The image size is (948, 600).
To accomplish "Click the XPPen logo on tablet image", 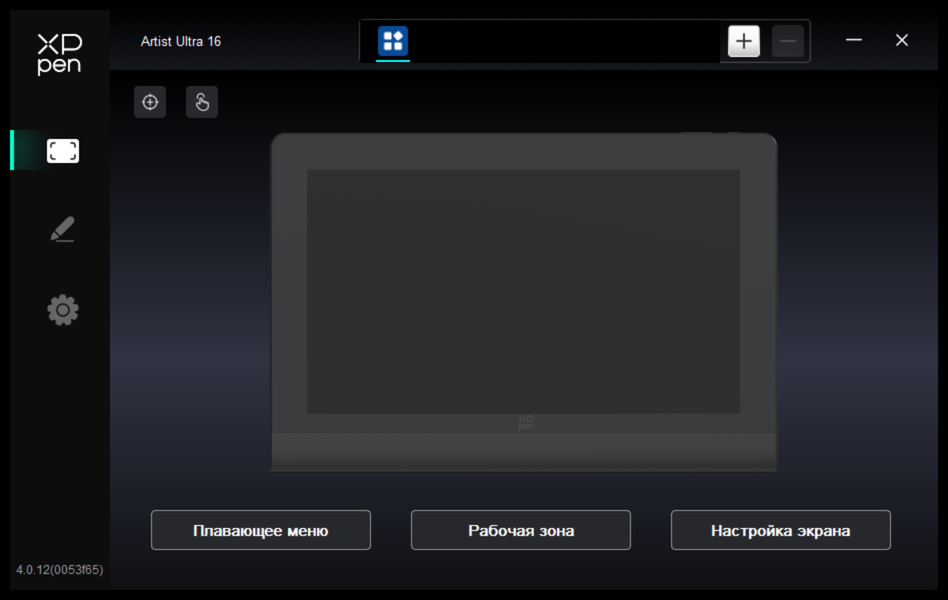I will point(526,422).
